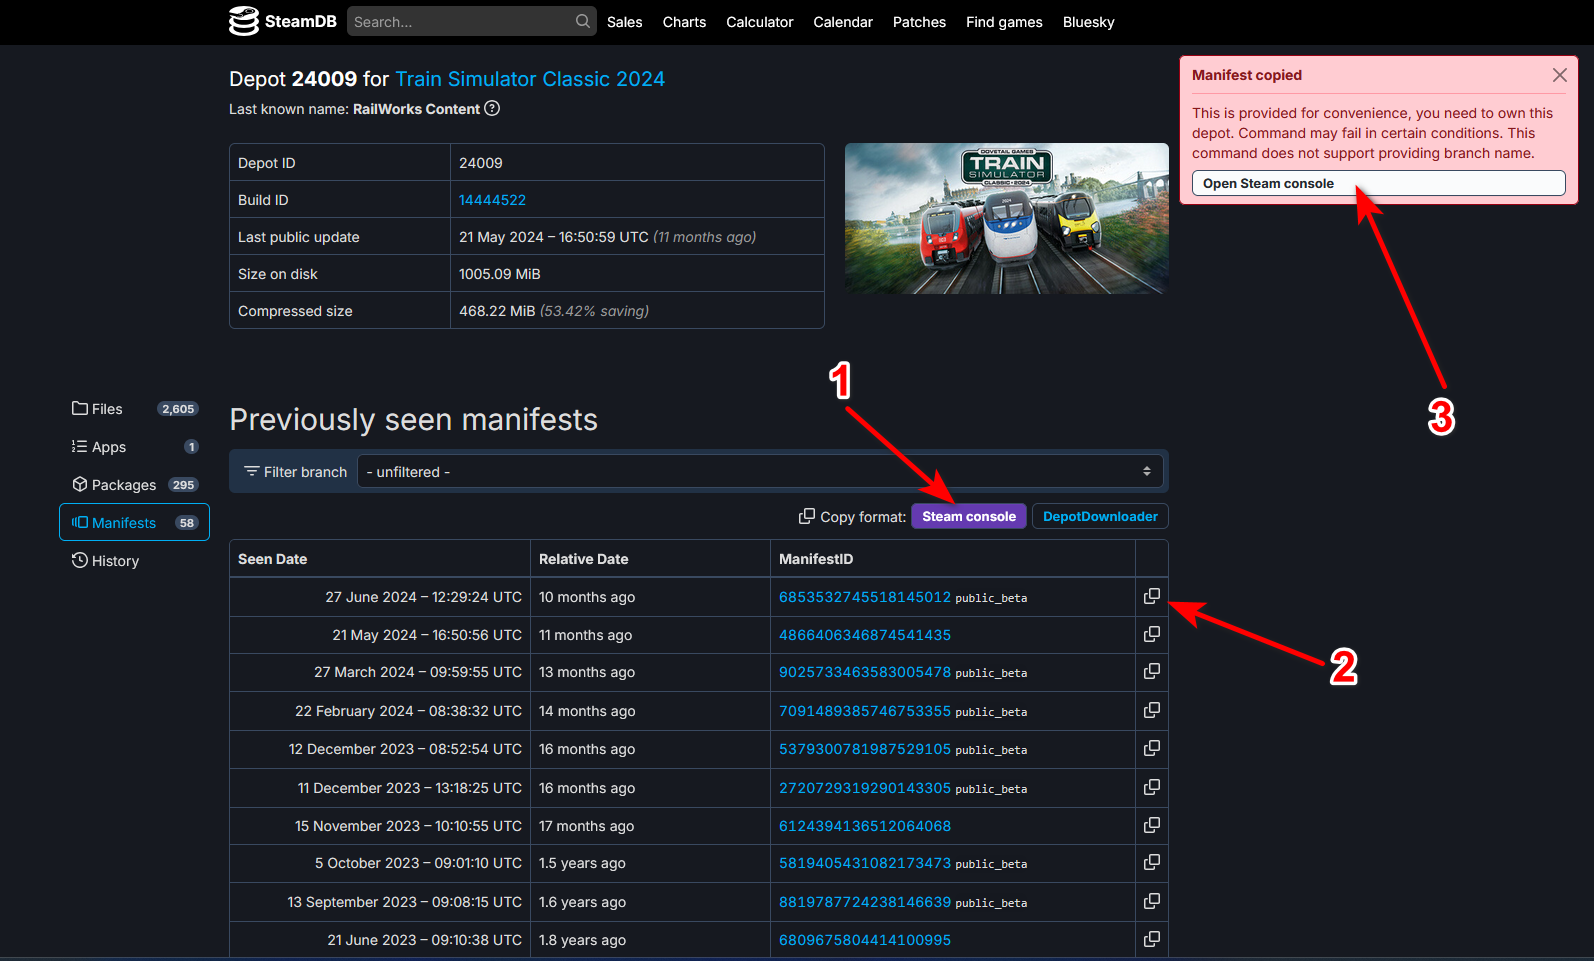Open manifest 5819405431082173473 link
1594x961 pixels.
(x=865, y=862)
